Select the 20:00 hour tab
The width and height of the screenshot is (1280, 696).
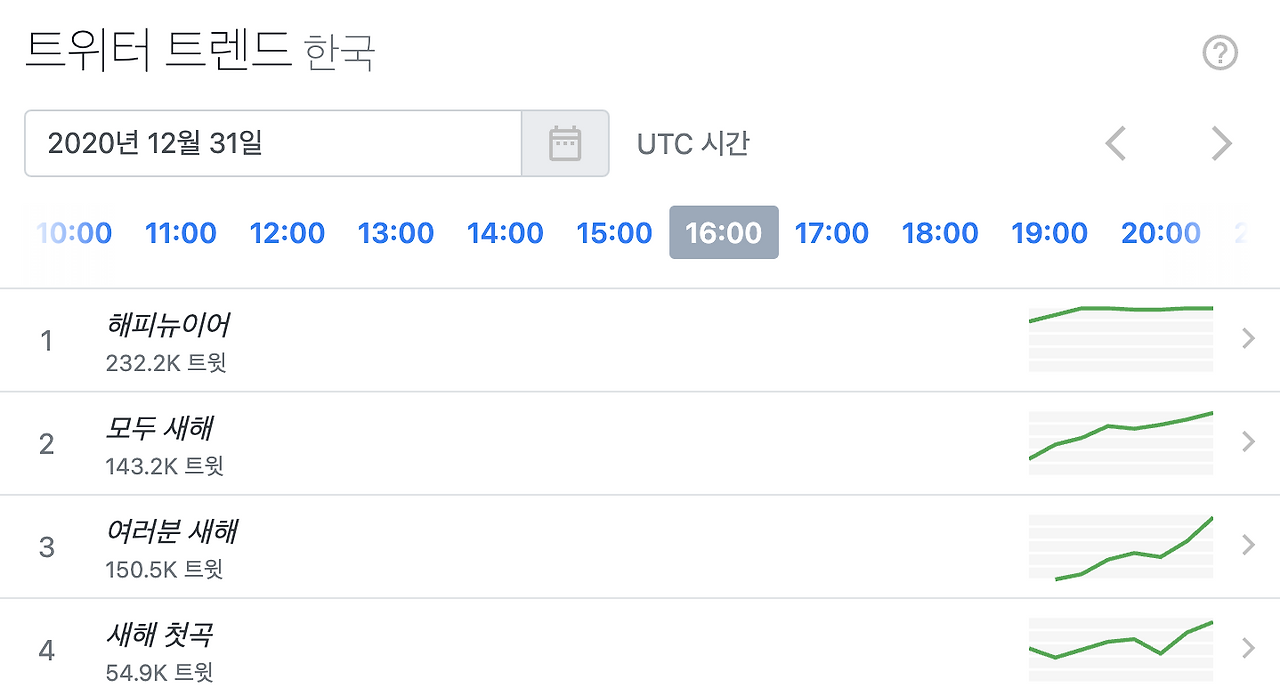pos(1161,233)
